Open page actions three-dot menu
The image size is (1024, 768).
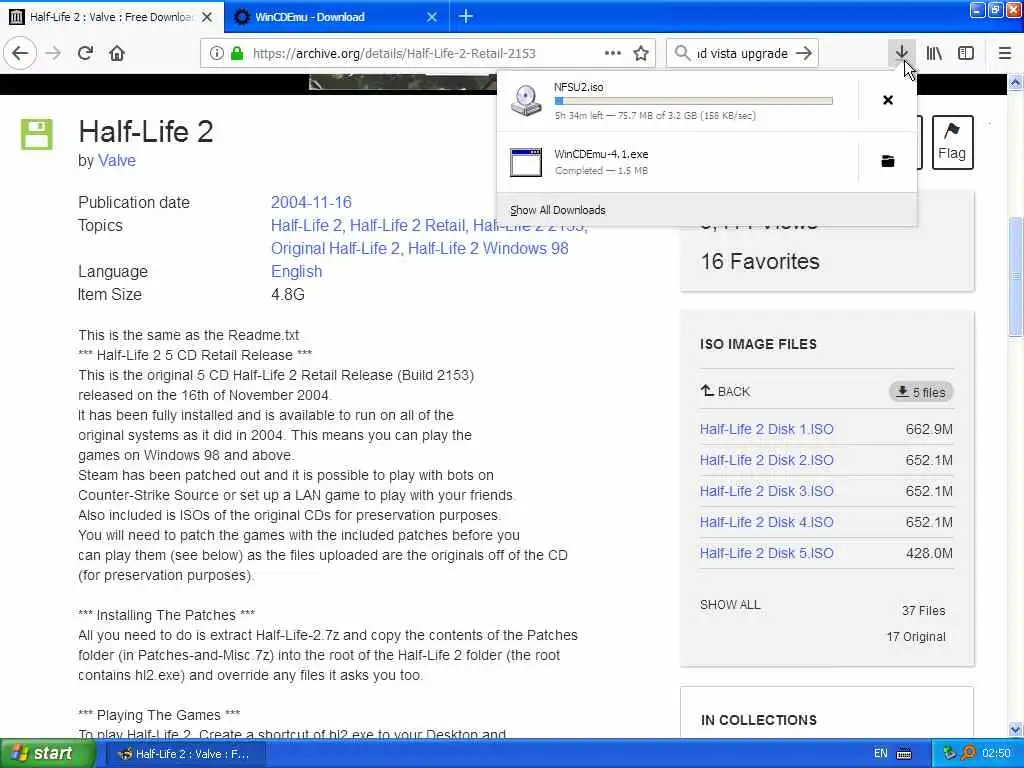tap(613, 53)
